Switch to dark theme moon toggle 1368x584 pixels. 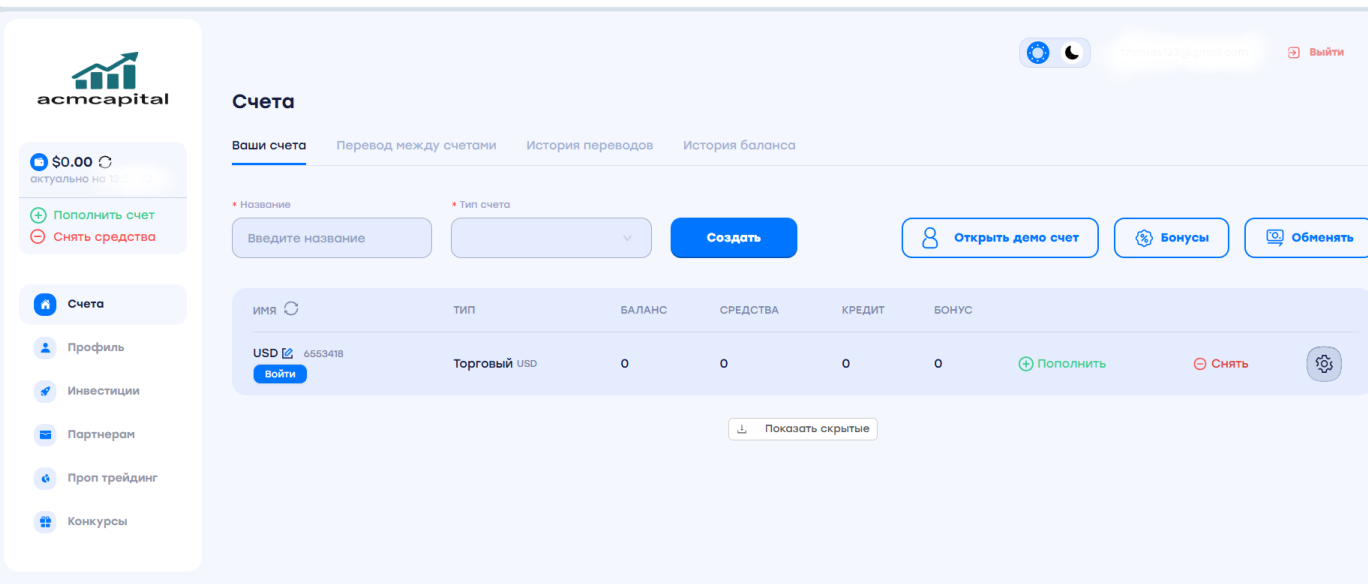pos(1072,53)
